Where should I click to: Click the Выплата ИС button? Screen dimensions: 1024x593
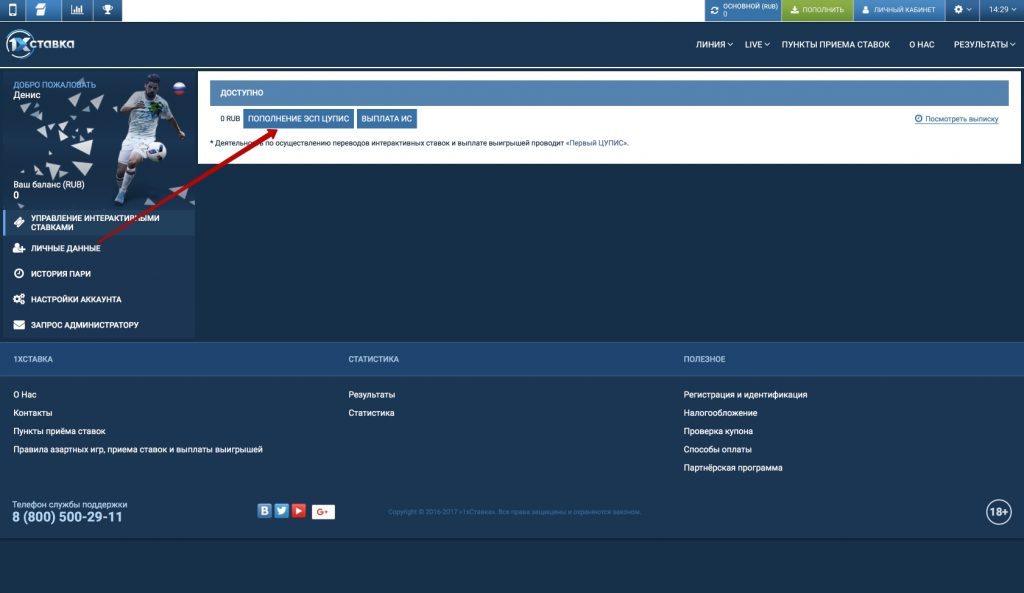[386, 118]
